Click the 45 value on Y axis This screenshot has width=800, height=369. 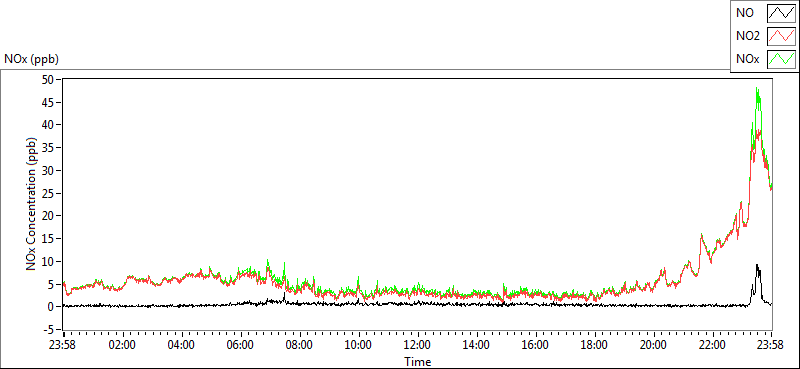point(49,103)
